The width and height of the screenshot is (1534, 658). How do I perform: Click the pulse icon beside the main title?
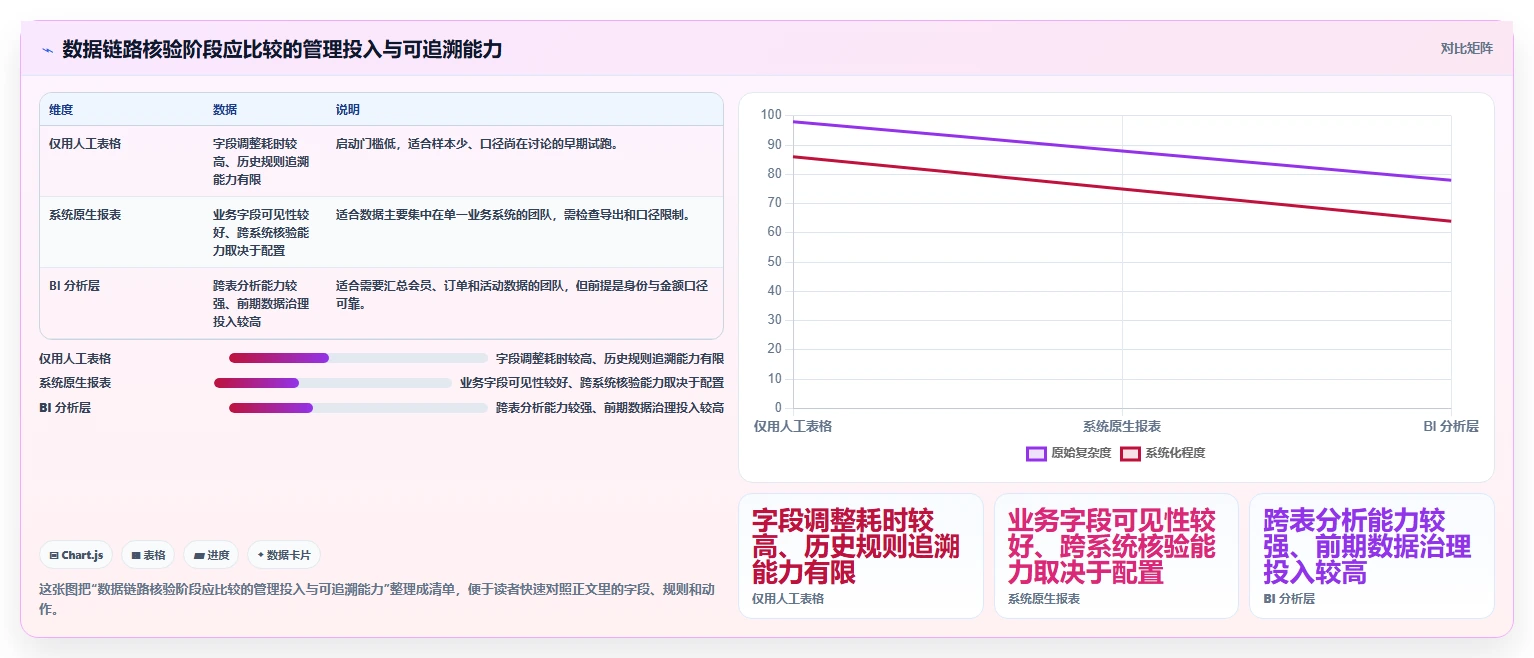[x=47, y=50]
